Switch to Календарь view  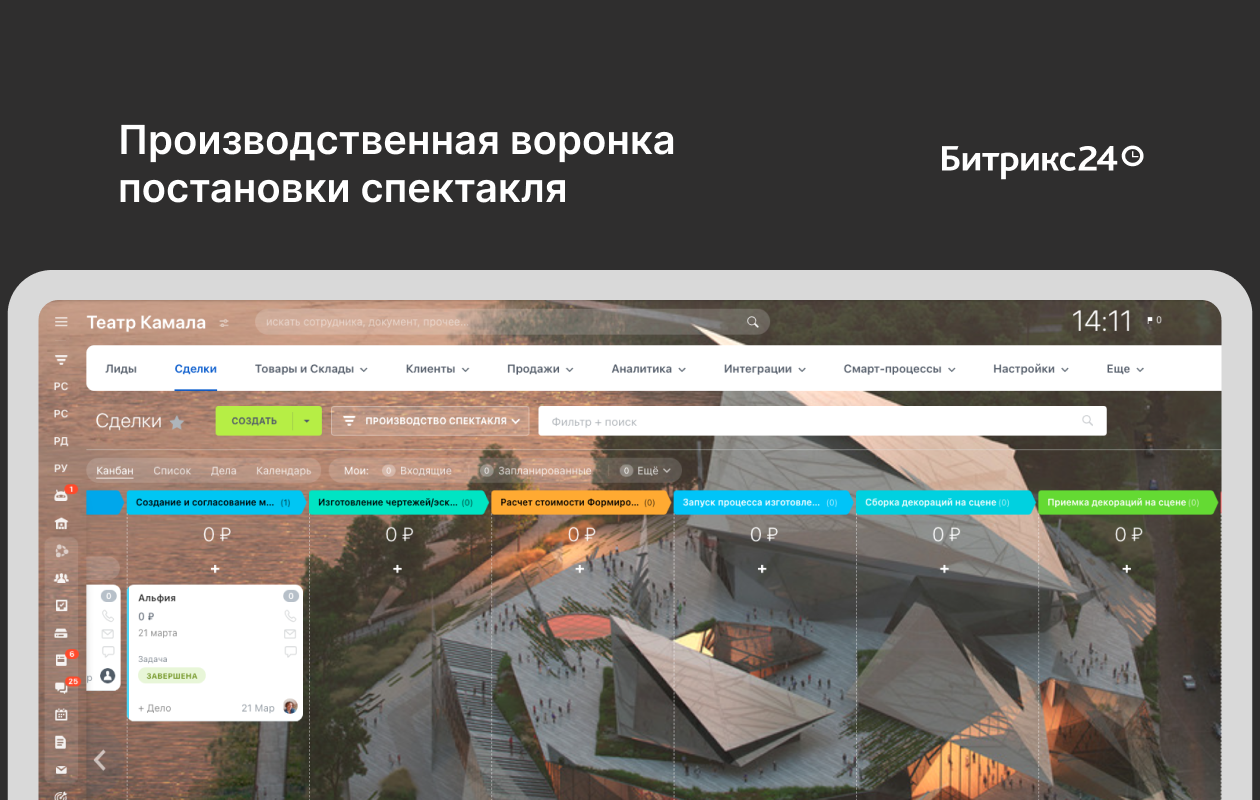click(x=283, y=470)
